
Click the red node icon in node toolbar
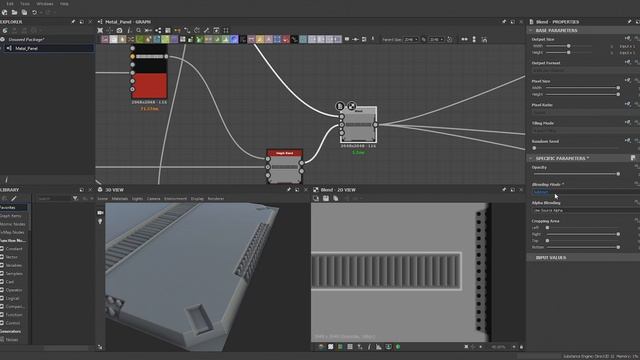pyautogui.click(x=286, y=39)
